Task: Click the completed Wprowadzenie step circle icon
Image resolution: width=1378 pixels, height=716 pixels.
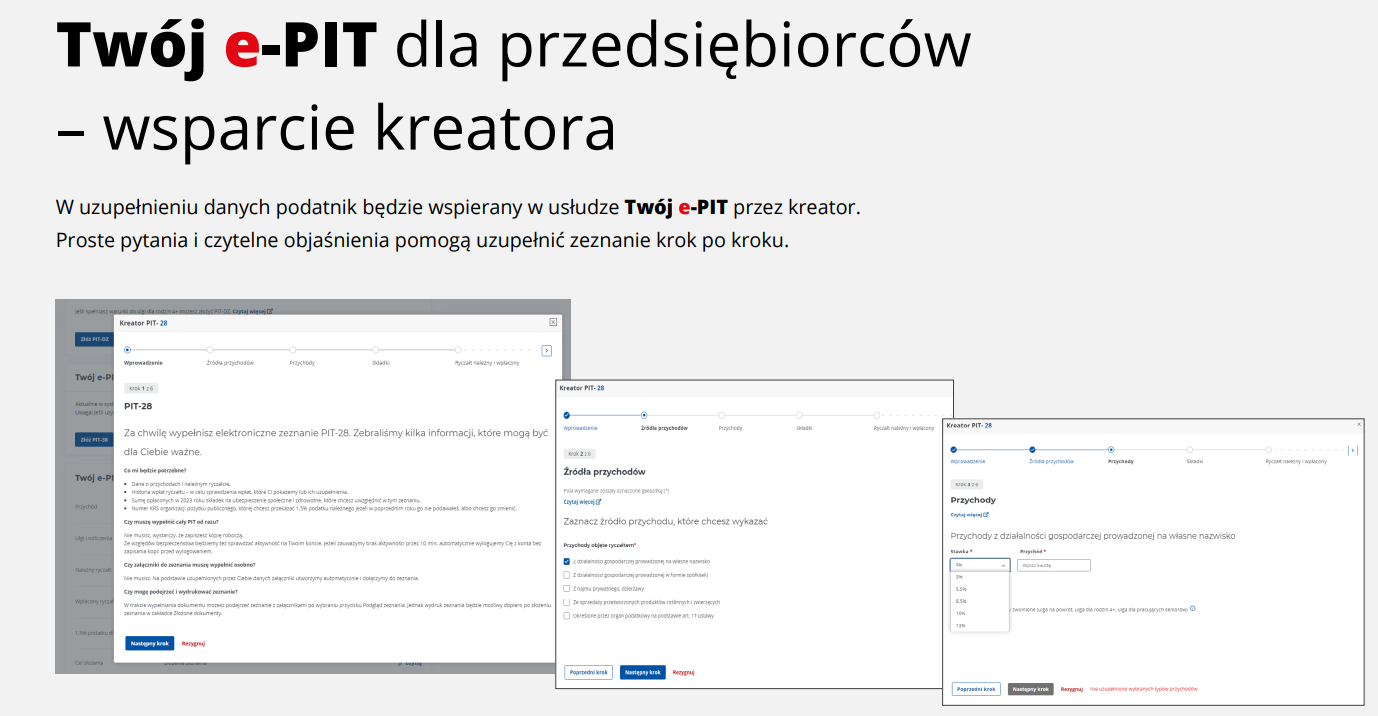Action: click(x=566, y=413)
